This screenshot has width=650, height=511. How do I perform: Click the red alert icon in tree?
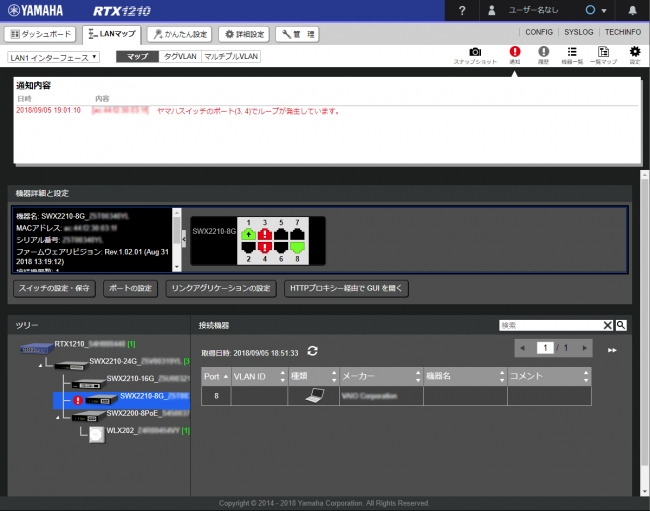tap(78, 400)
